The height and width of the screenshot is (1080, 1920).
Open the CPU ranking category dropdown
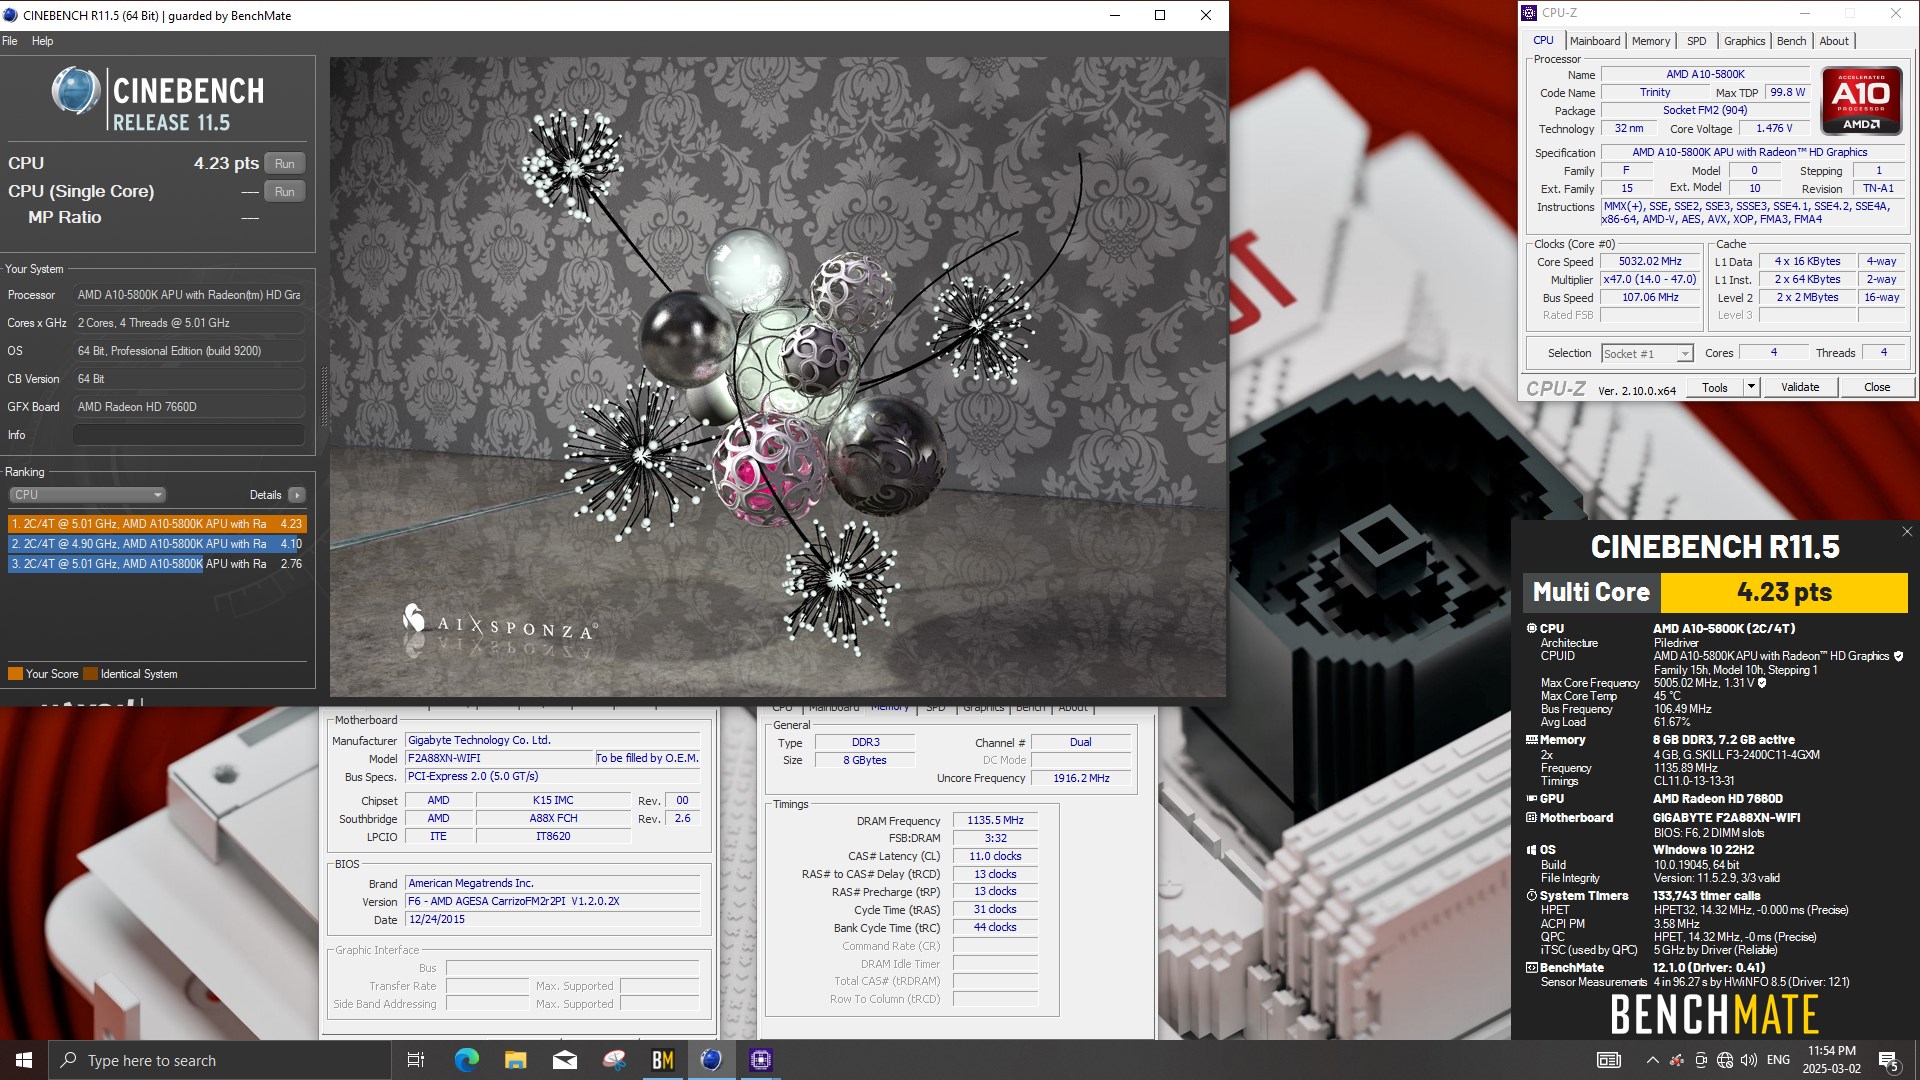(x=88, y=495)
